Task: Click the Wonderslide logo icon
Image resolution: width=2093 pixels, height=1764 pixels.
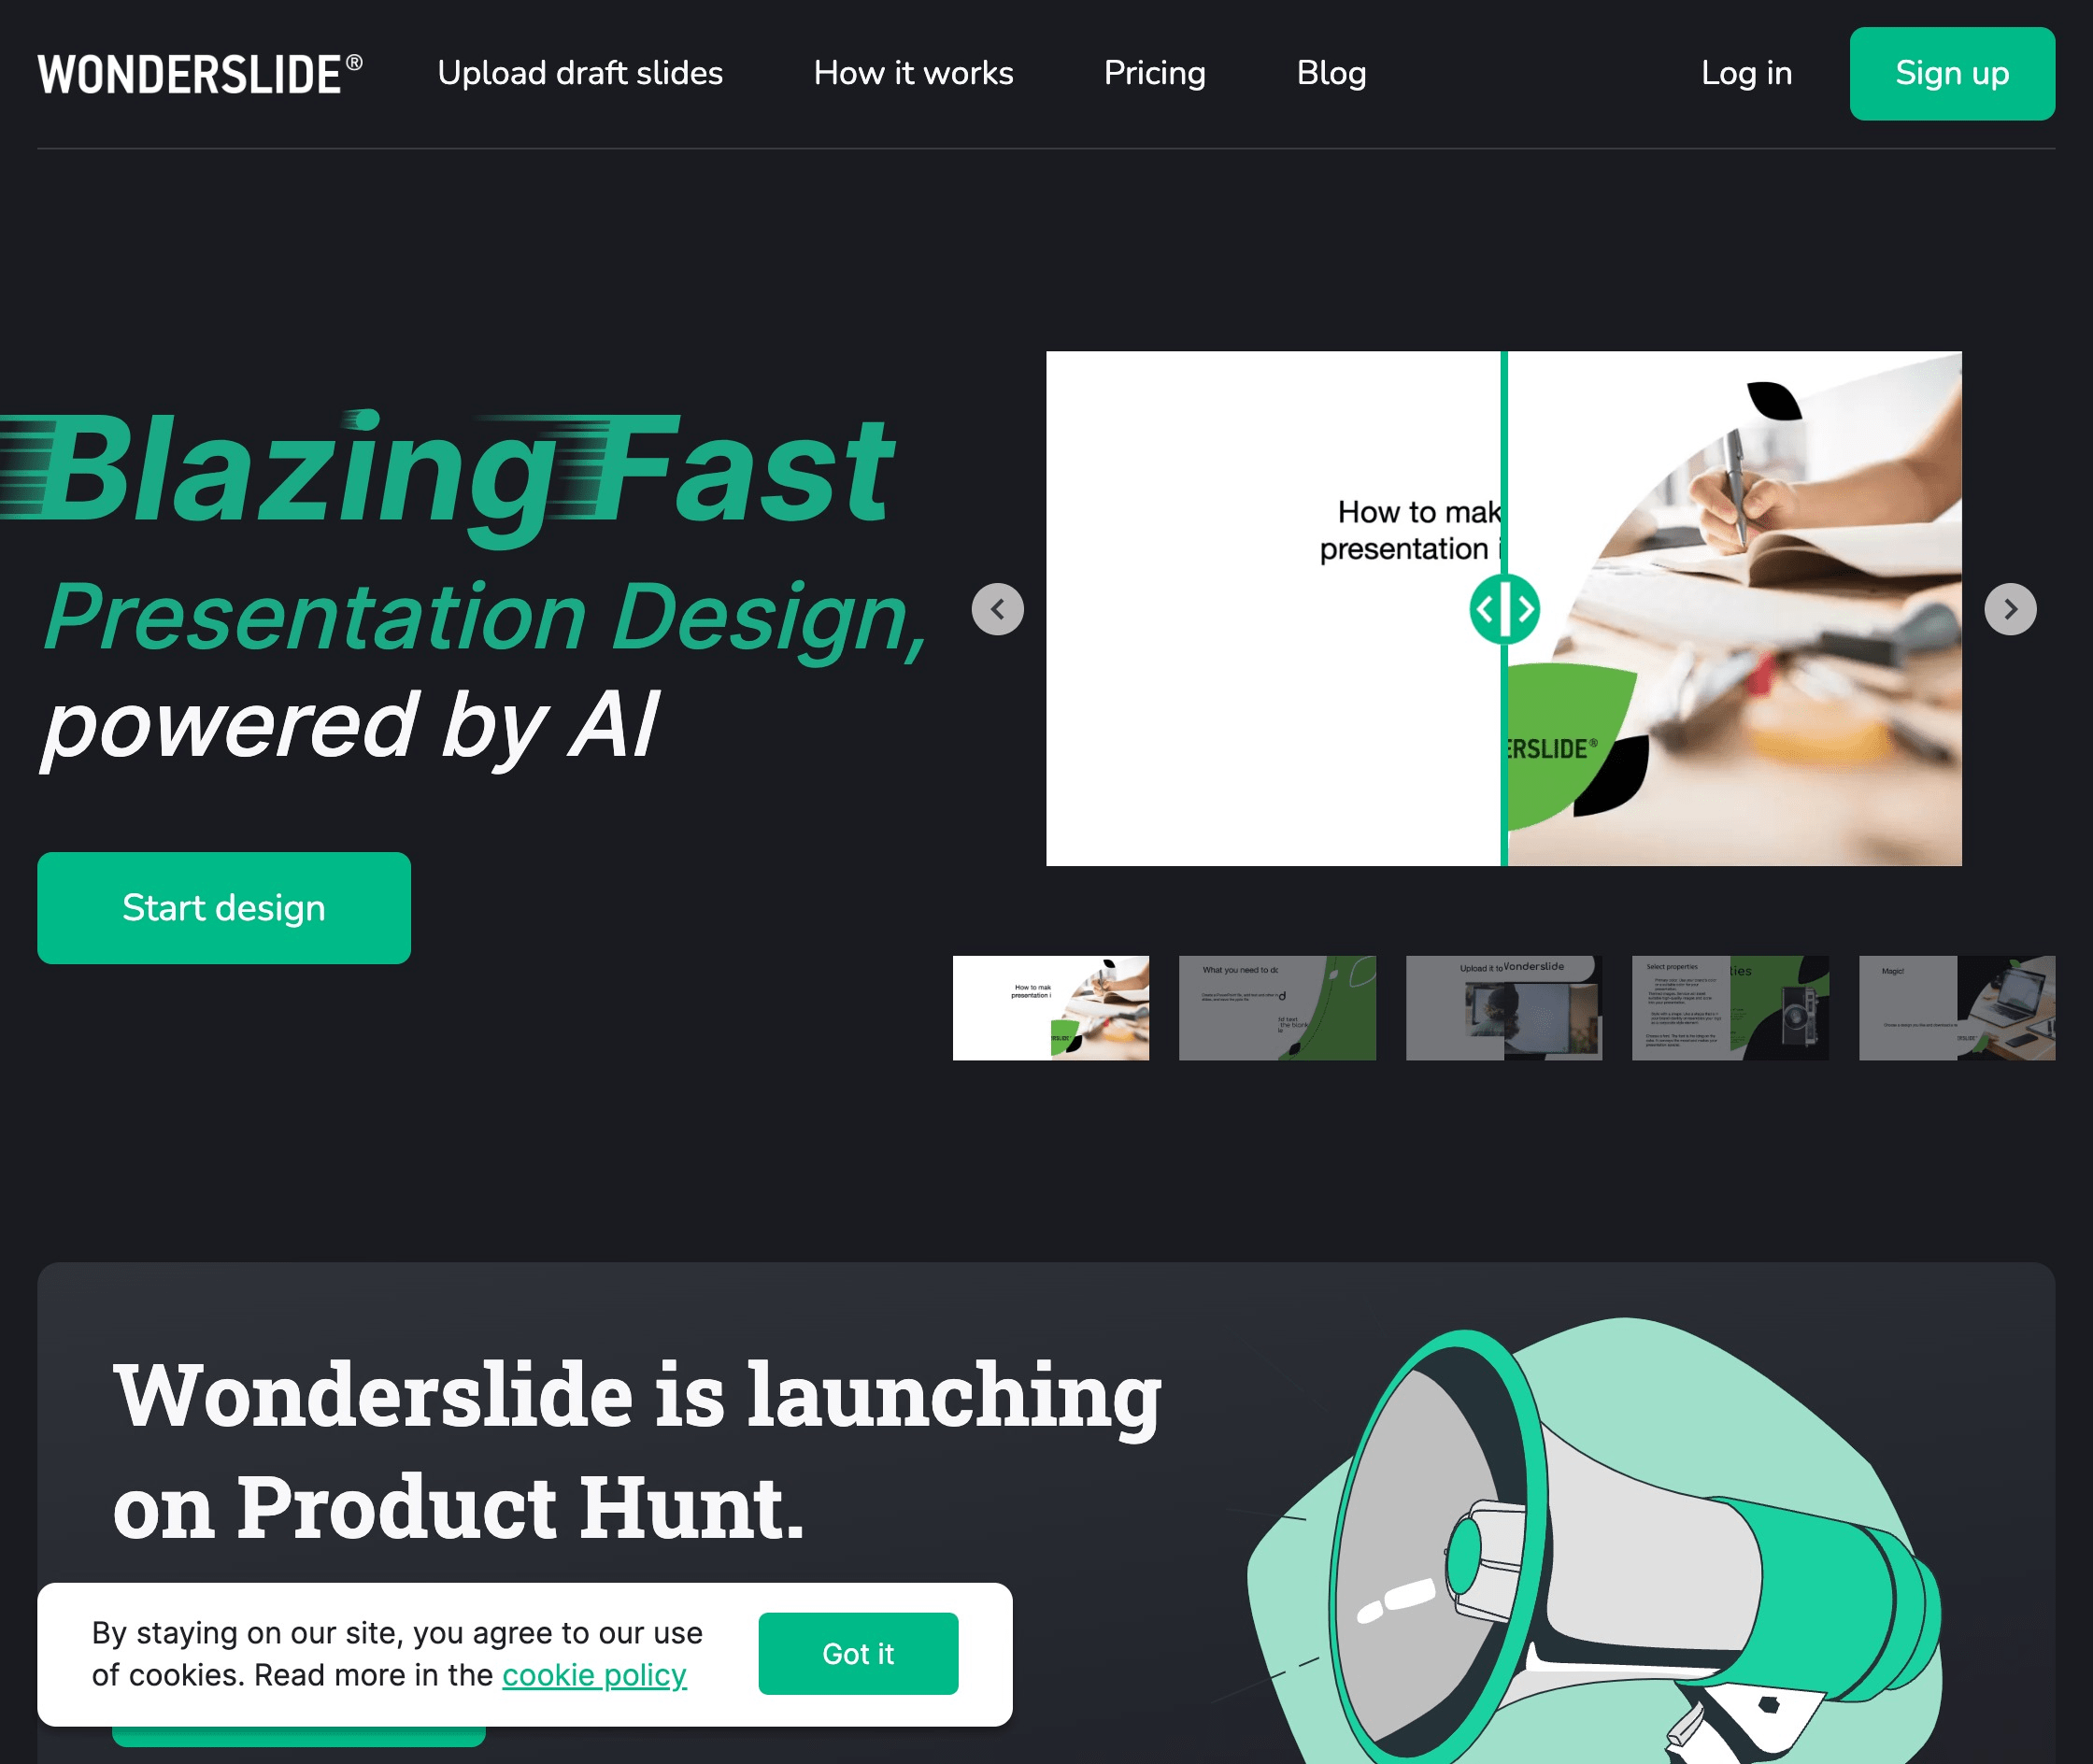Action: pos(200,74)
